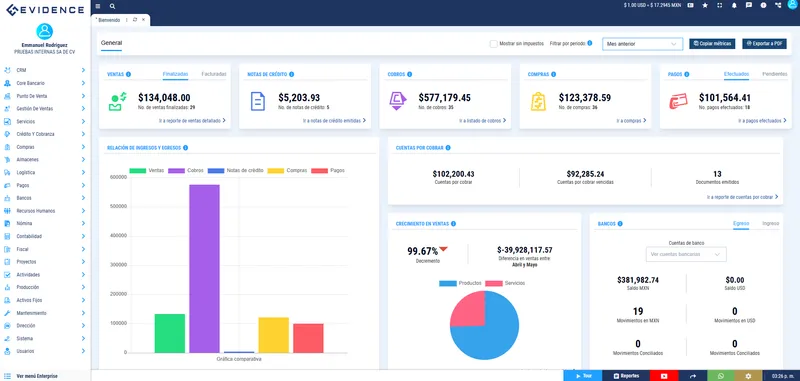Toggle the Cobros legend in chart

pyautogui.click(x=186, y=170)
